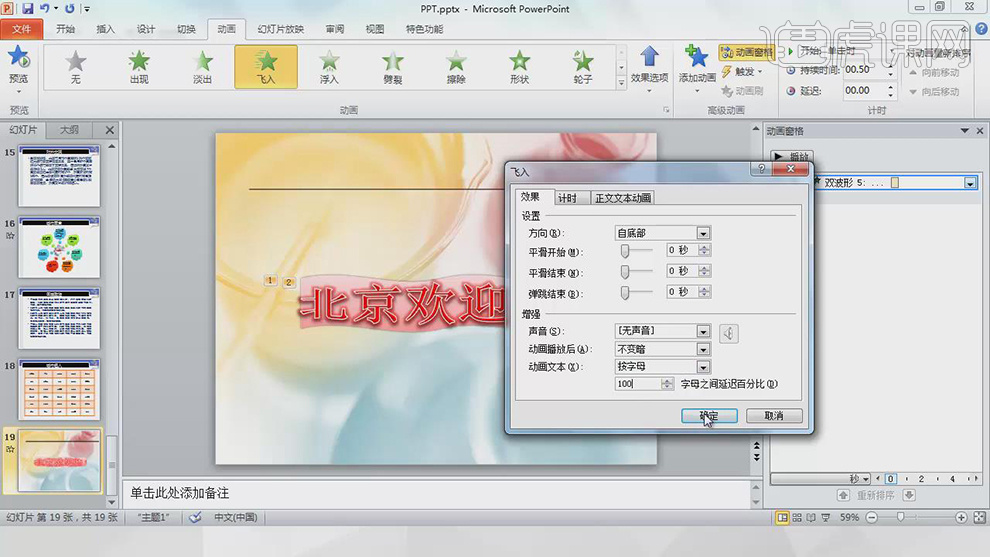990x557 pixels.
Task: Select slide 16 thumbnail
Action: (59, 247)
